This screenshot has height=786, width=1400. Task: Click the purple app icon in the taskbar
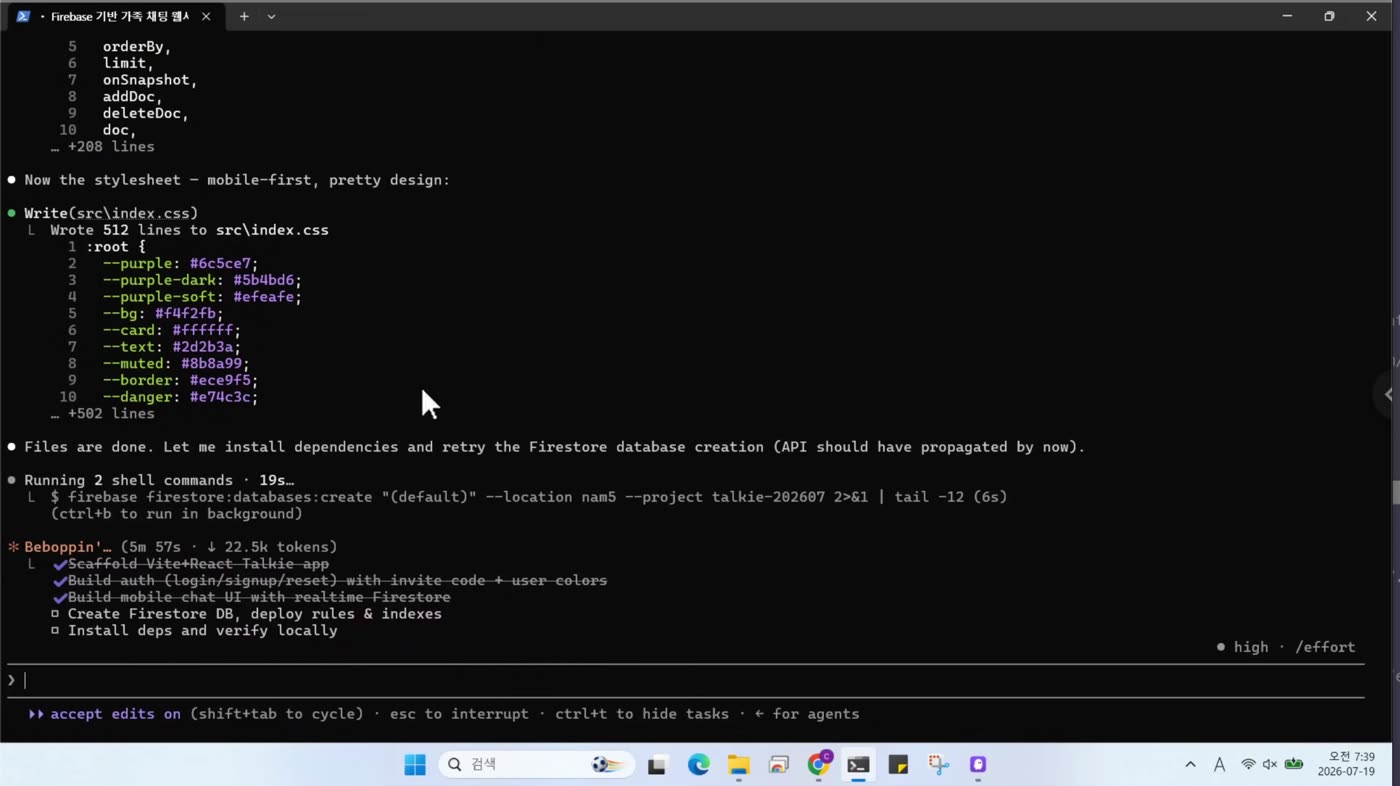pos(978,765)
